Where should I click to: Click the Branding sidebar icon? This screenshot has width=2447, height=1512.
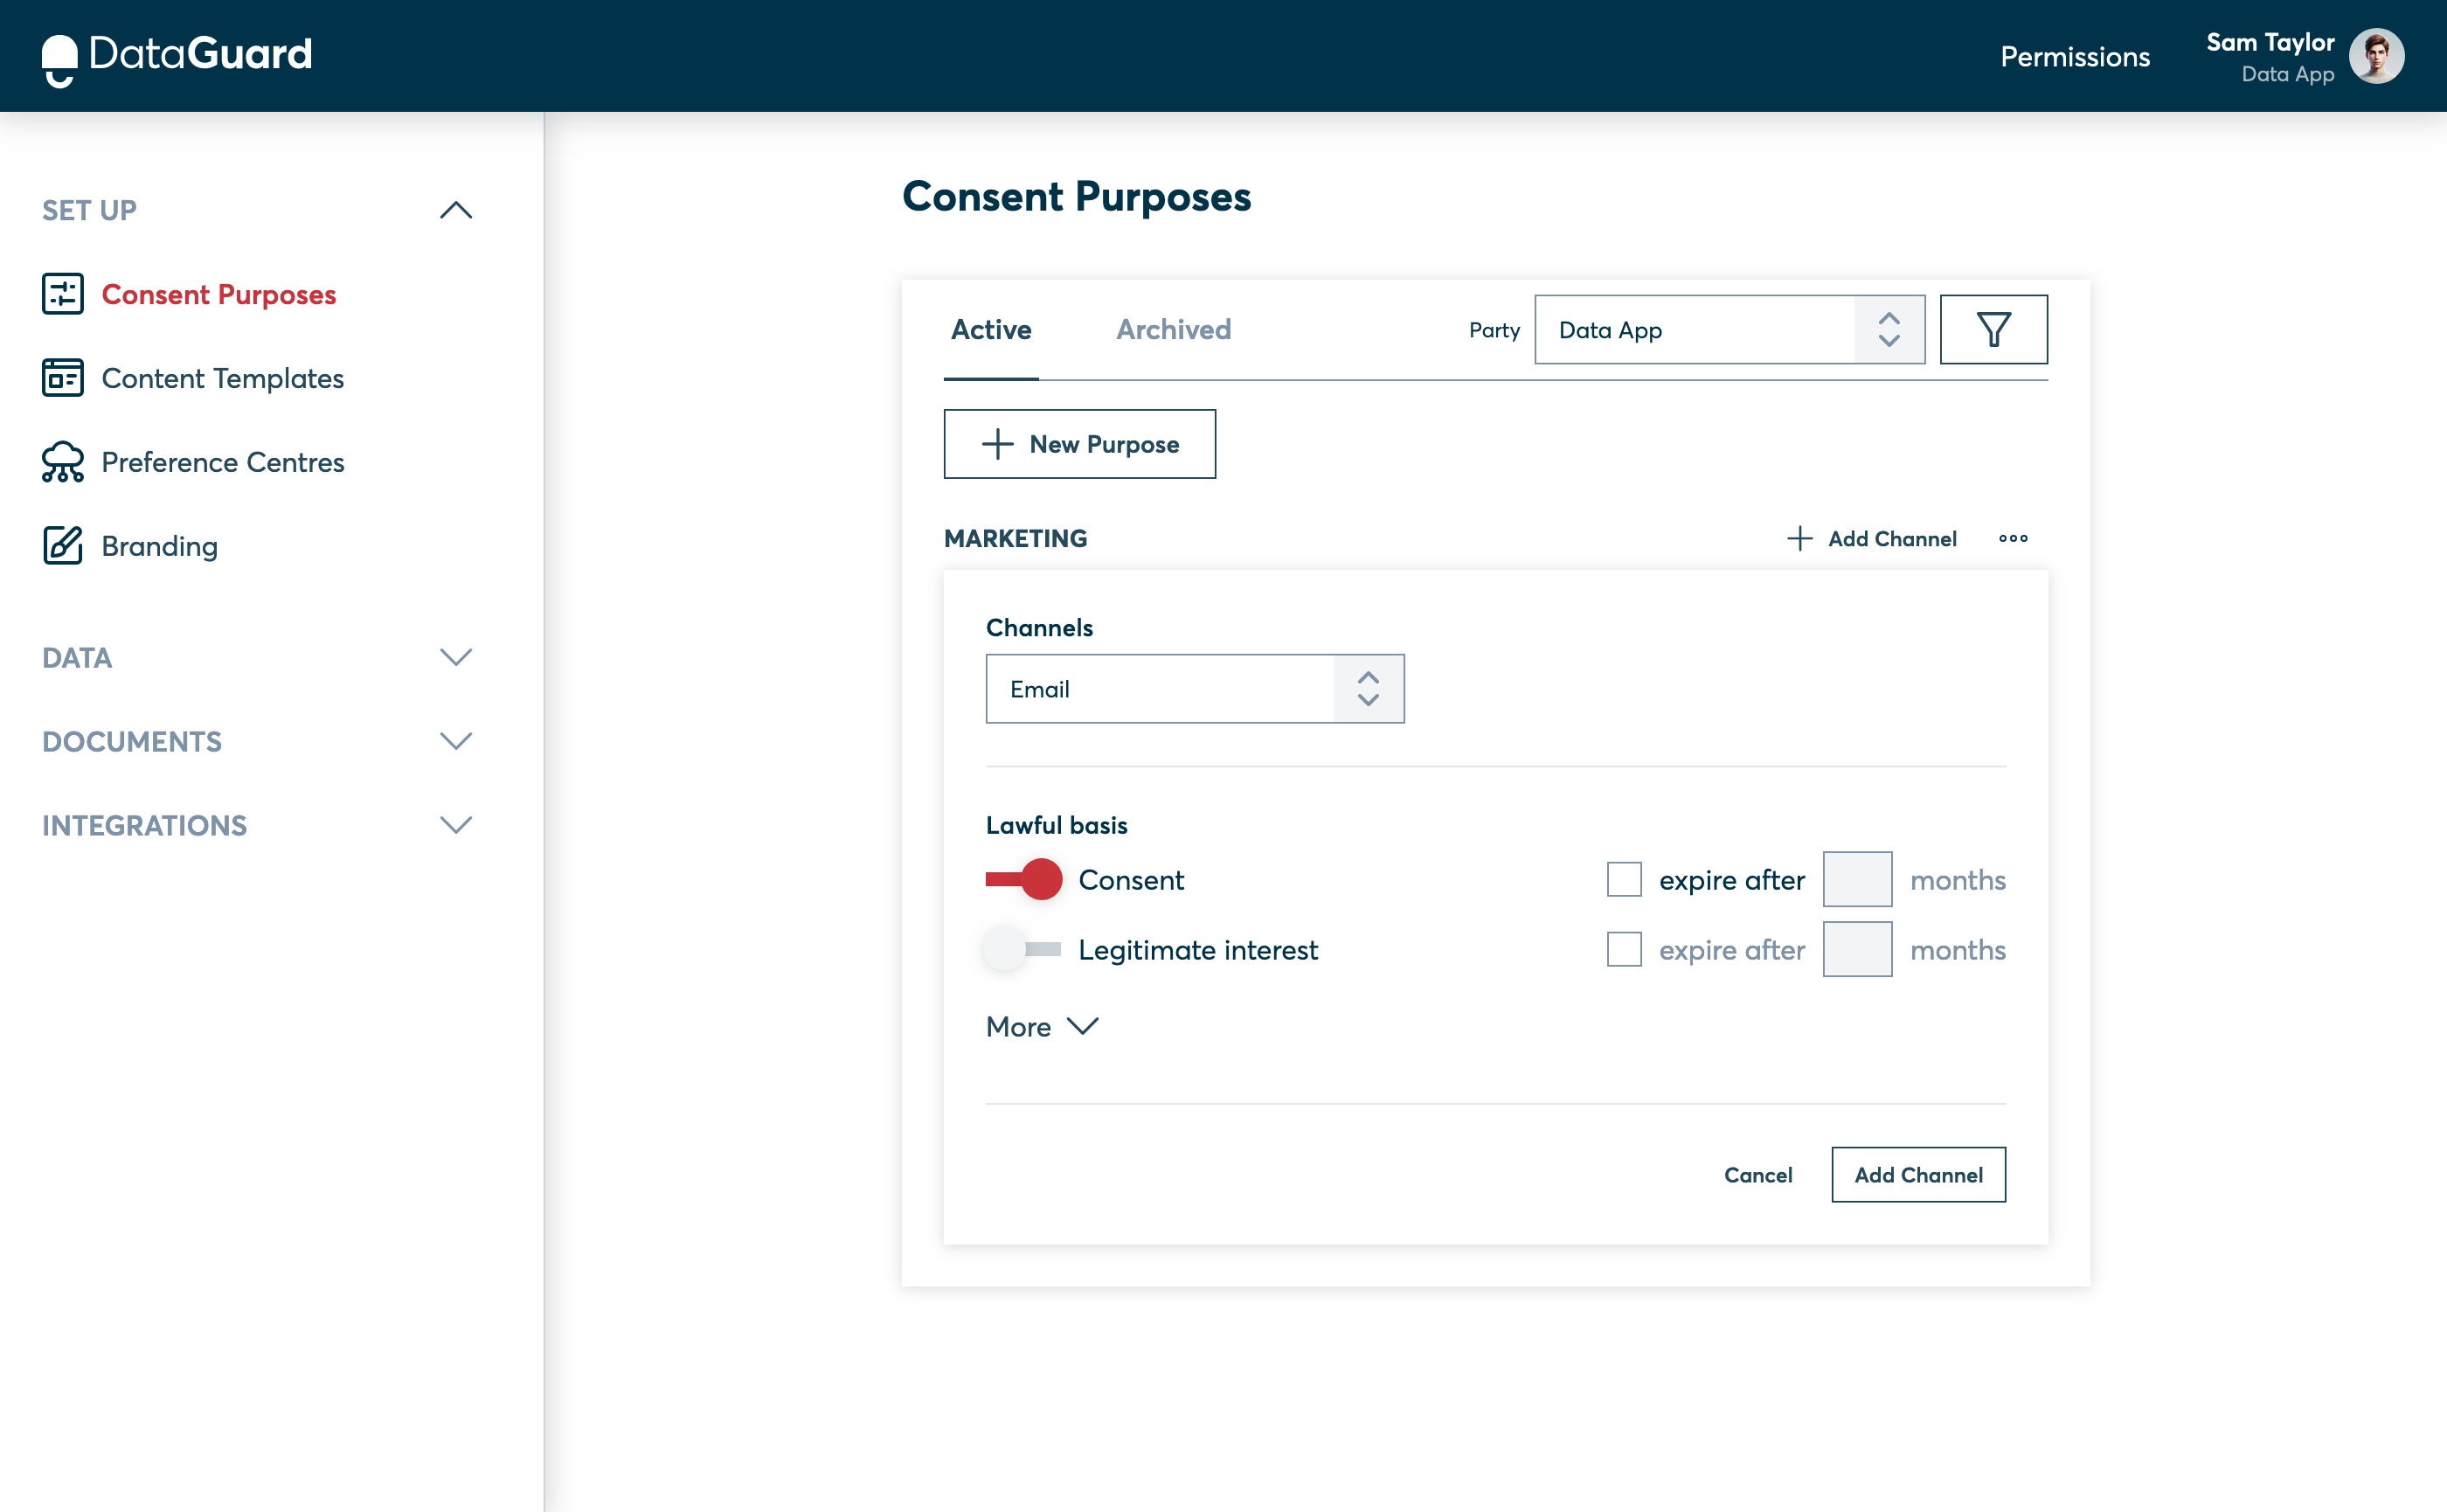coord(63,545)
